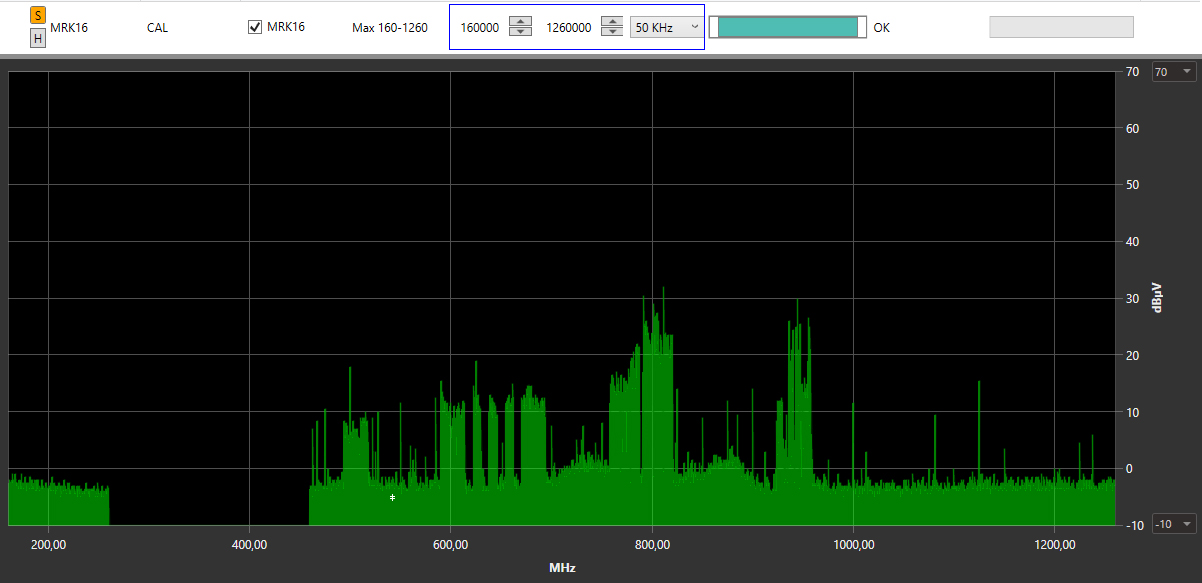Click the gray H button

[38, 38]
